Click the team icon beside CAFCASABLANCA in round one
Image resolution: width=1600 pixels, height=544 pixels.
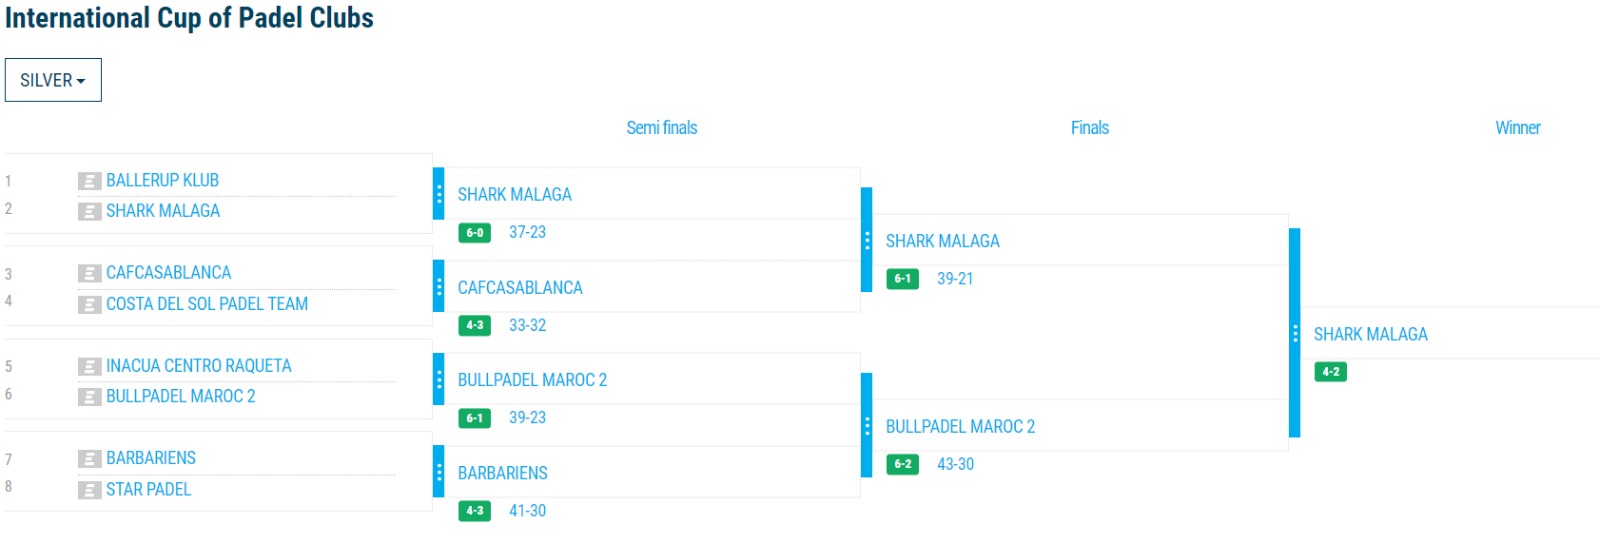[x=89, y=273]
